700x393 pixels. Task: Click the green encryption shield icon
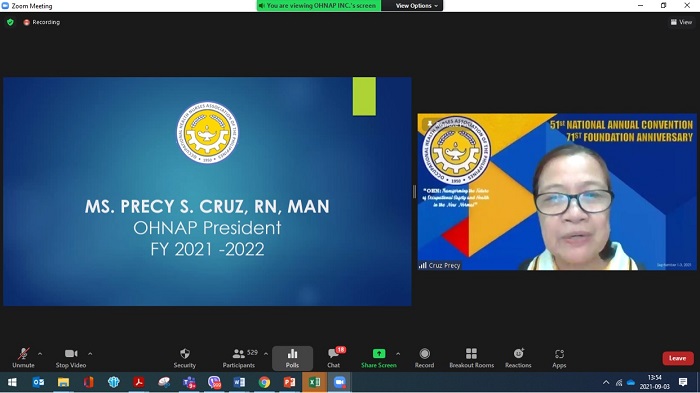tap(10, 22)
